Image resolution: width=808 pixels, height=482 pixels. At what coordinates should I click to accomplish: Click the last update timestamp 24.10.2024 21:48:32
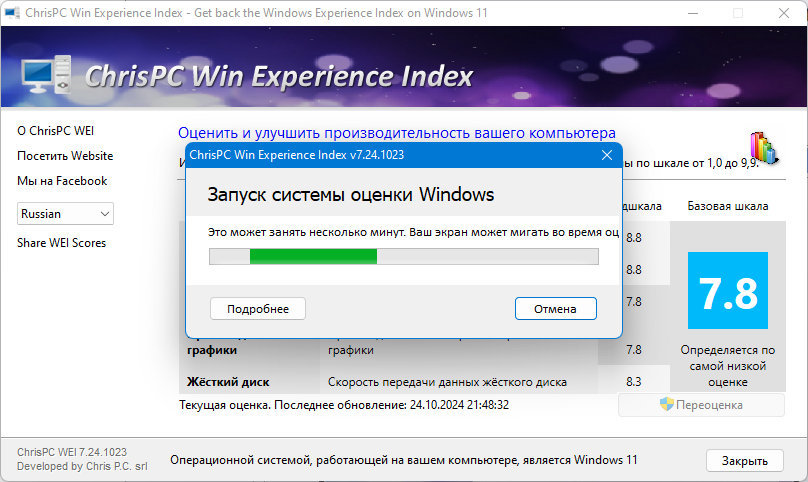459,405
